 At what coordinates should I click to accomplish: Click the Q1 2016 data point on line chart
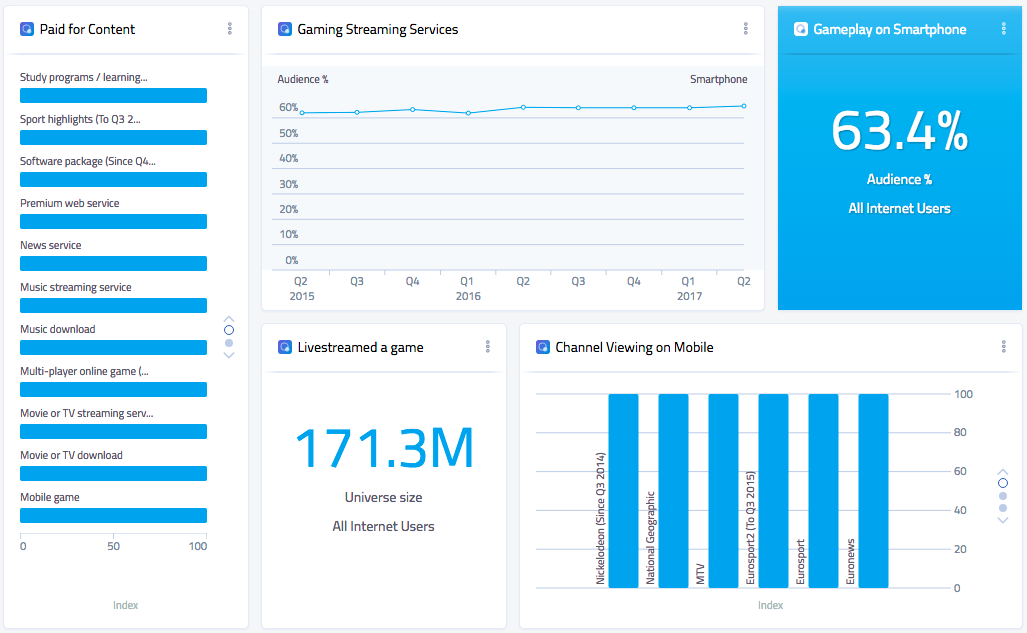coord(468,113)
